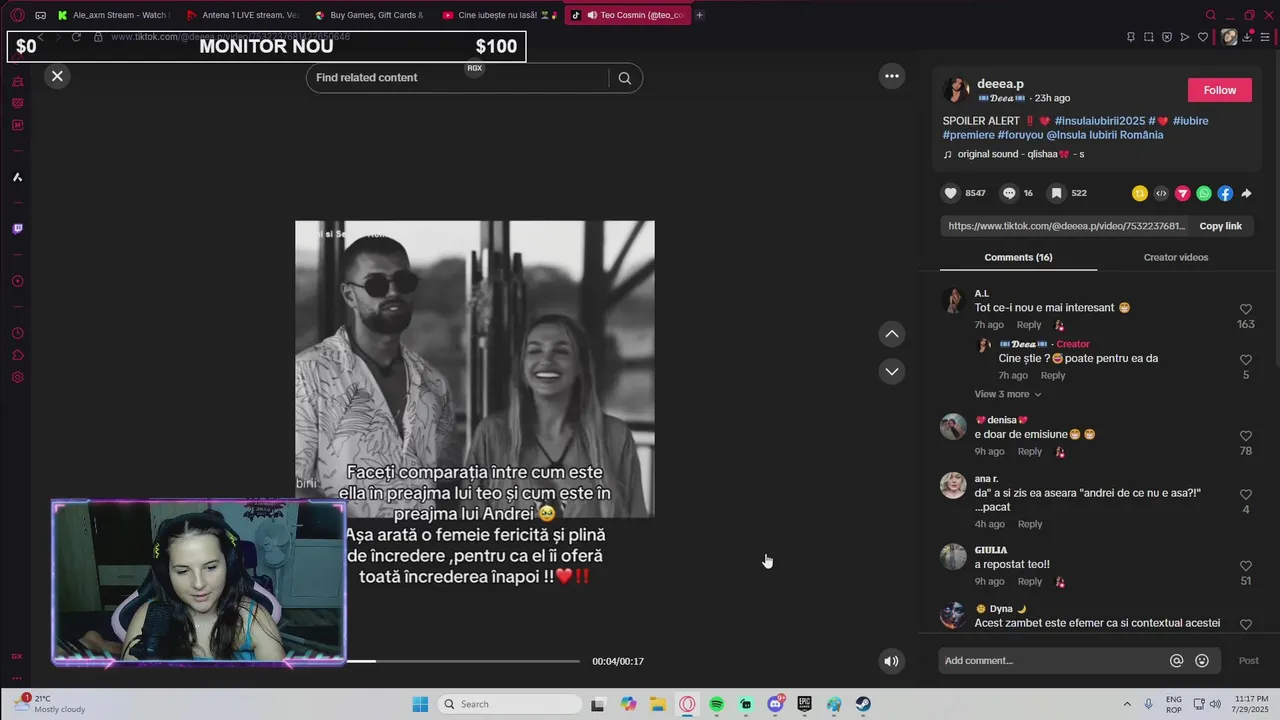Open original sound - qlishaa link
The height and width of the screenshot is (720, 1280).
coord(1014,155)
